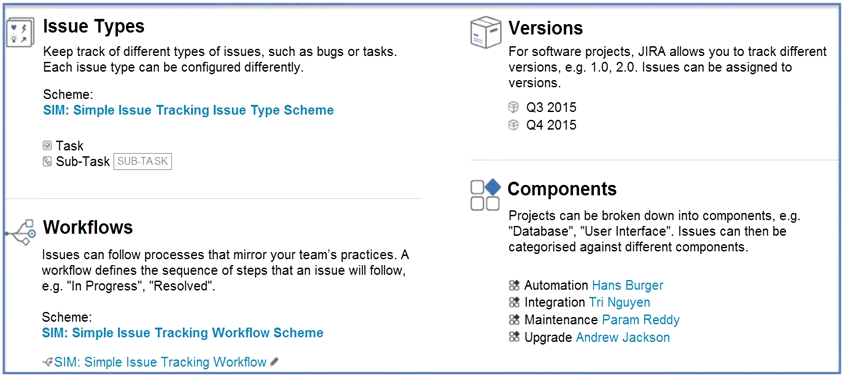Open Simple Issue Tracking Issue Type Scheme
Image resolution: width=845 pixels, height=379 pixels.
[x=188, y=111]
